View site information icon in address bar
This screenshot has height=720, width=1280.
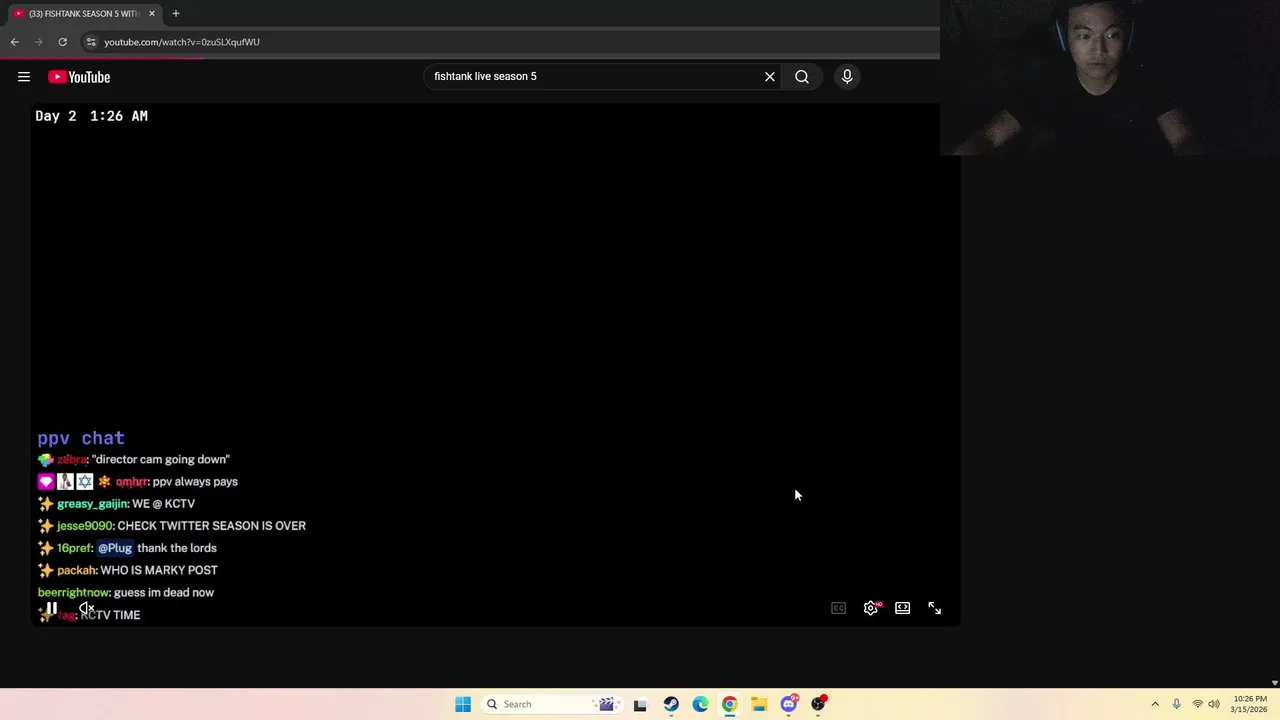pyautogui.click(x=91, y=42)
